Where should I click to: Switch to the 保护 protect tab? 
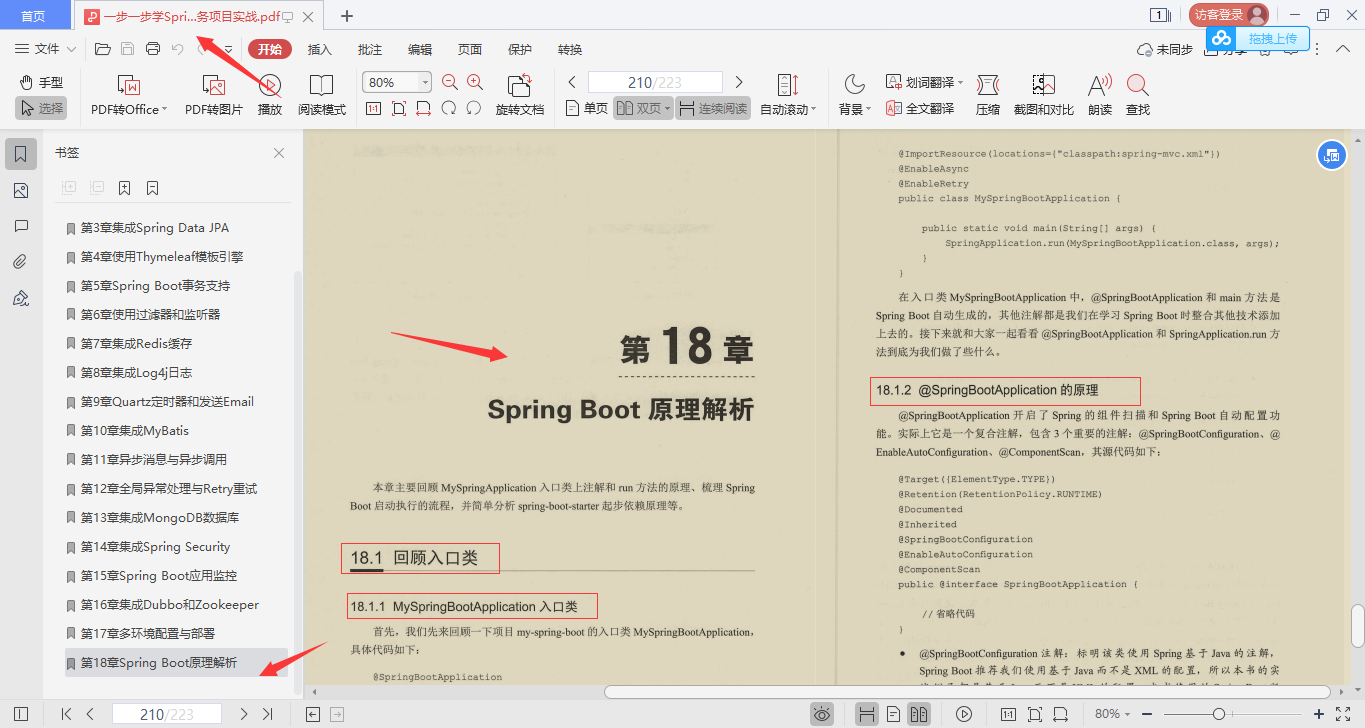click(x=520, y=50)
